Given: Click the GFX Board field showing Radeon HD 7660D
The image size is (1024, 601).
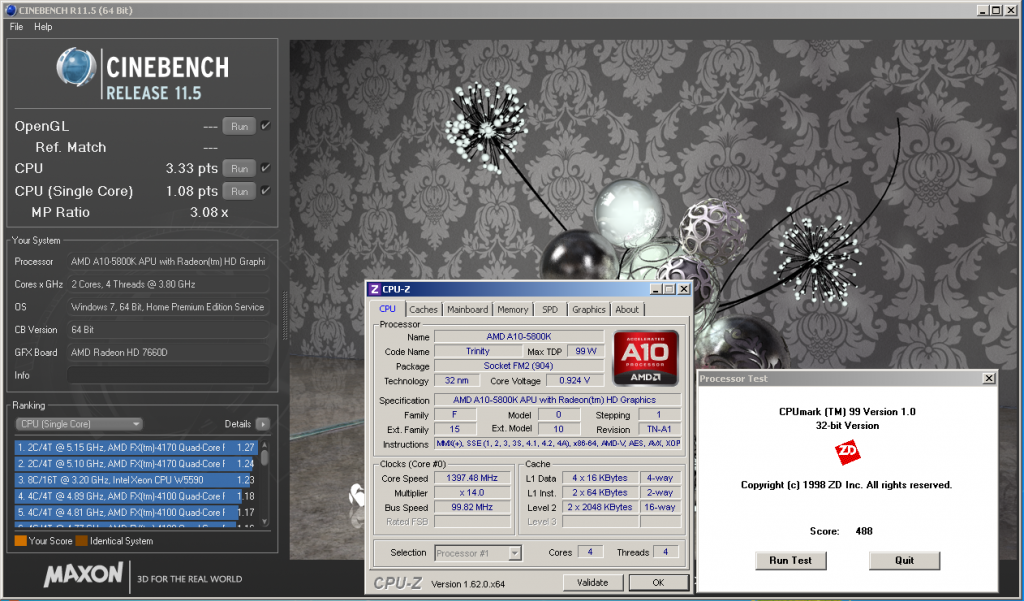Looking at the screenshot, I should (168, 352).
